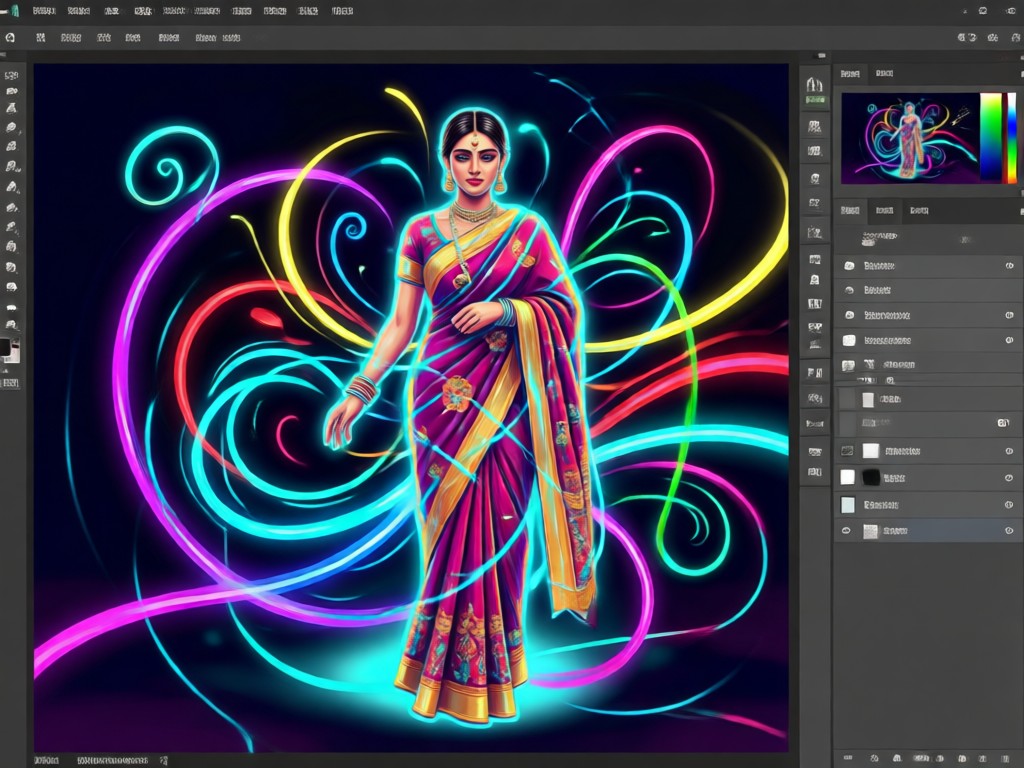Click the bottom icon in collapsed panel strip
The width and height of the screenshot is (1024, 768).
click(814, 472)
